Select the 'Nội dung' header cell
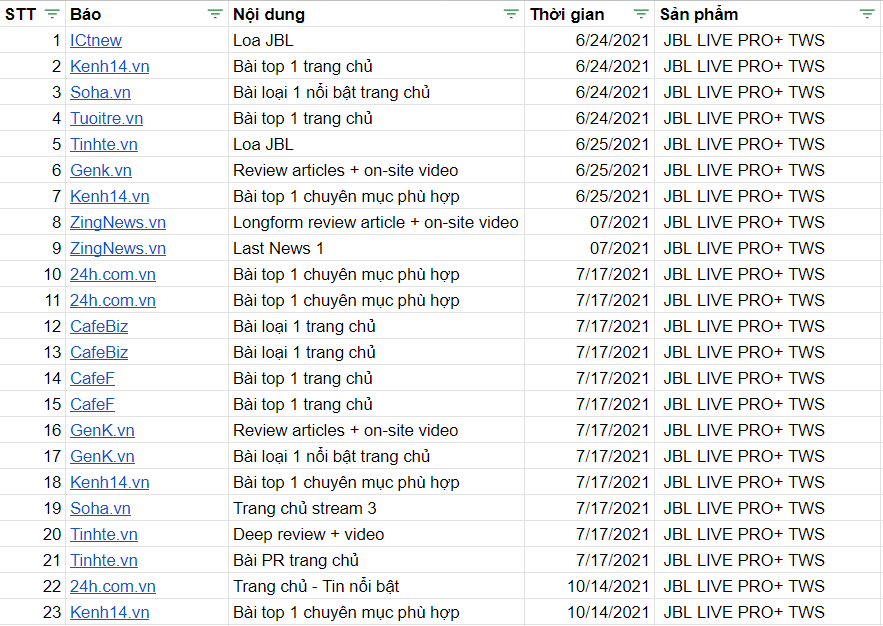The height and width of the screenshot is (626, 883). 376,14
